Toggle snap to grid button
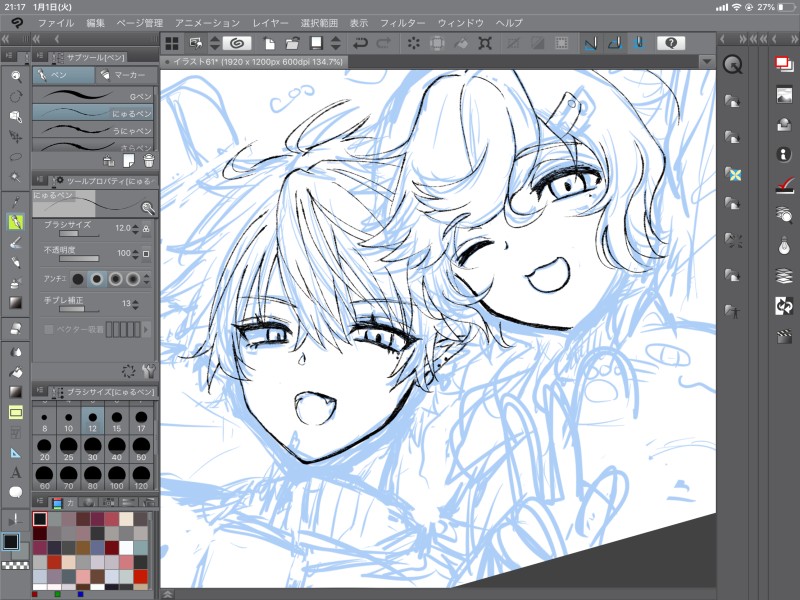 (639, 43)
